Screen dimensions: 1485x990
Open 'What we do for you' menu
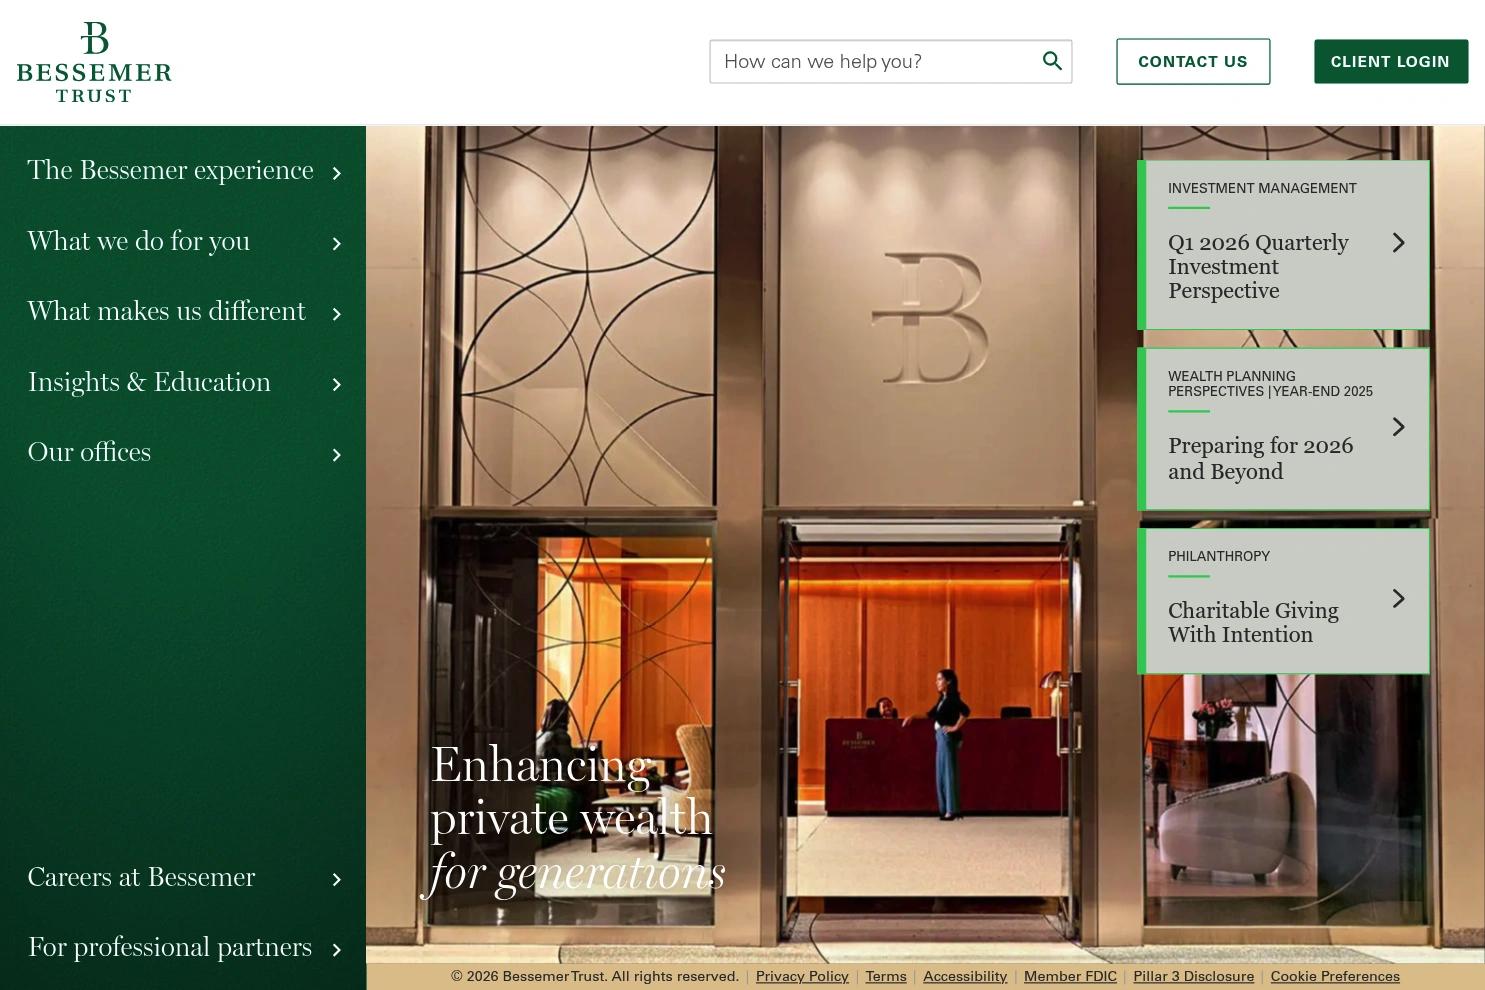click(139, 241)
